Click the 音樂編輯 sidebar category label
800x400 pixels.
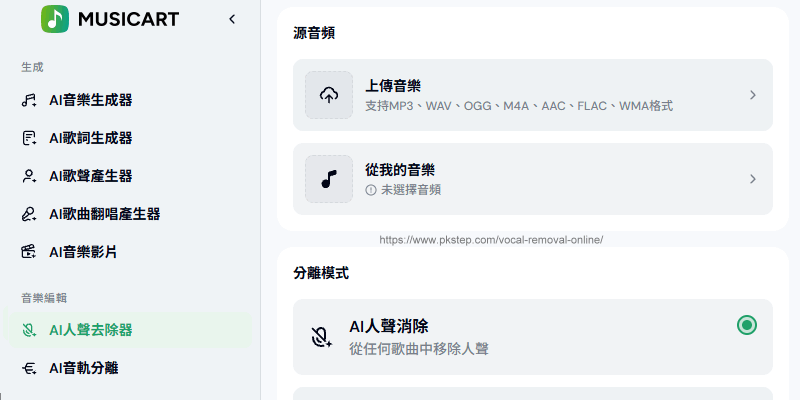pos(44,298)
